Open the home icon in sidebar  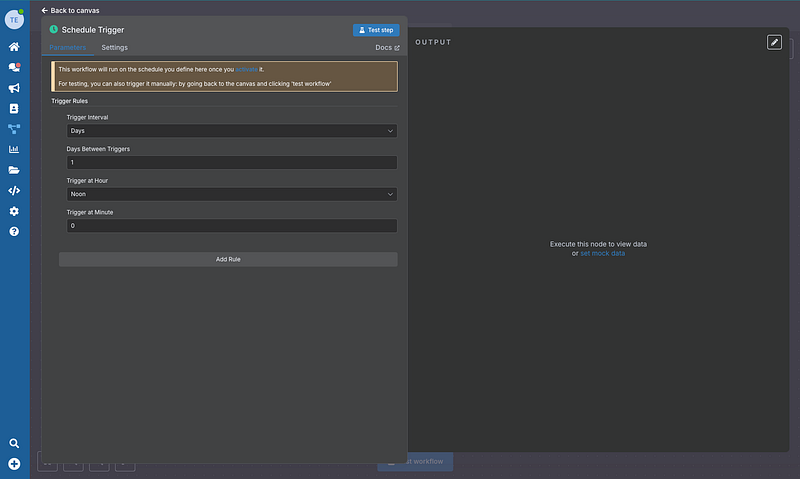click(14, 47)
